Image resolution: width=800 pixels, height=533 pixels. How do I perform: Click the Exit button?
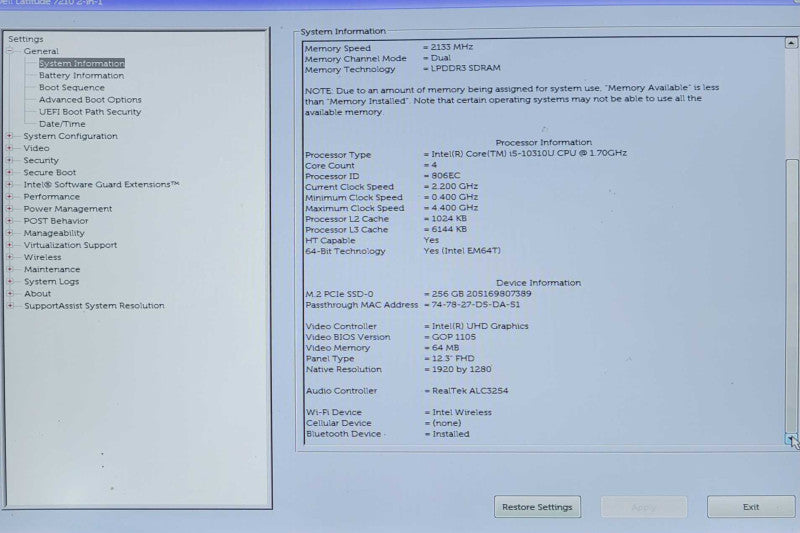[751, 507]
